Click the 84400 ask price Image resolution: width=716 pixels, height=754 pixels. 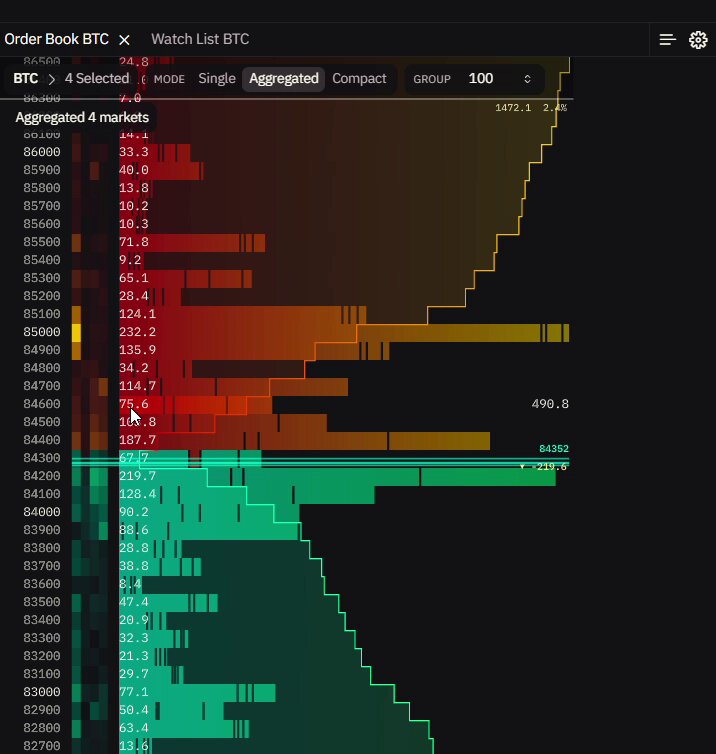pyautogui.click(x=42, y=440)
